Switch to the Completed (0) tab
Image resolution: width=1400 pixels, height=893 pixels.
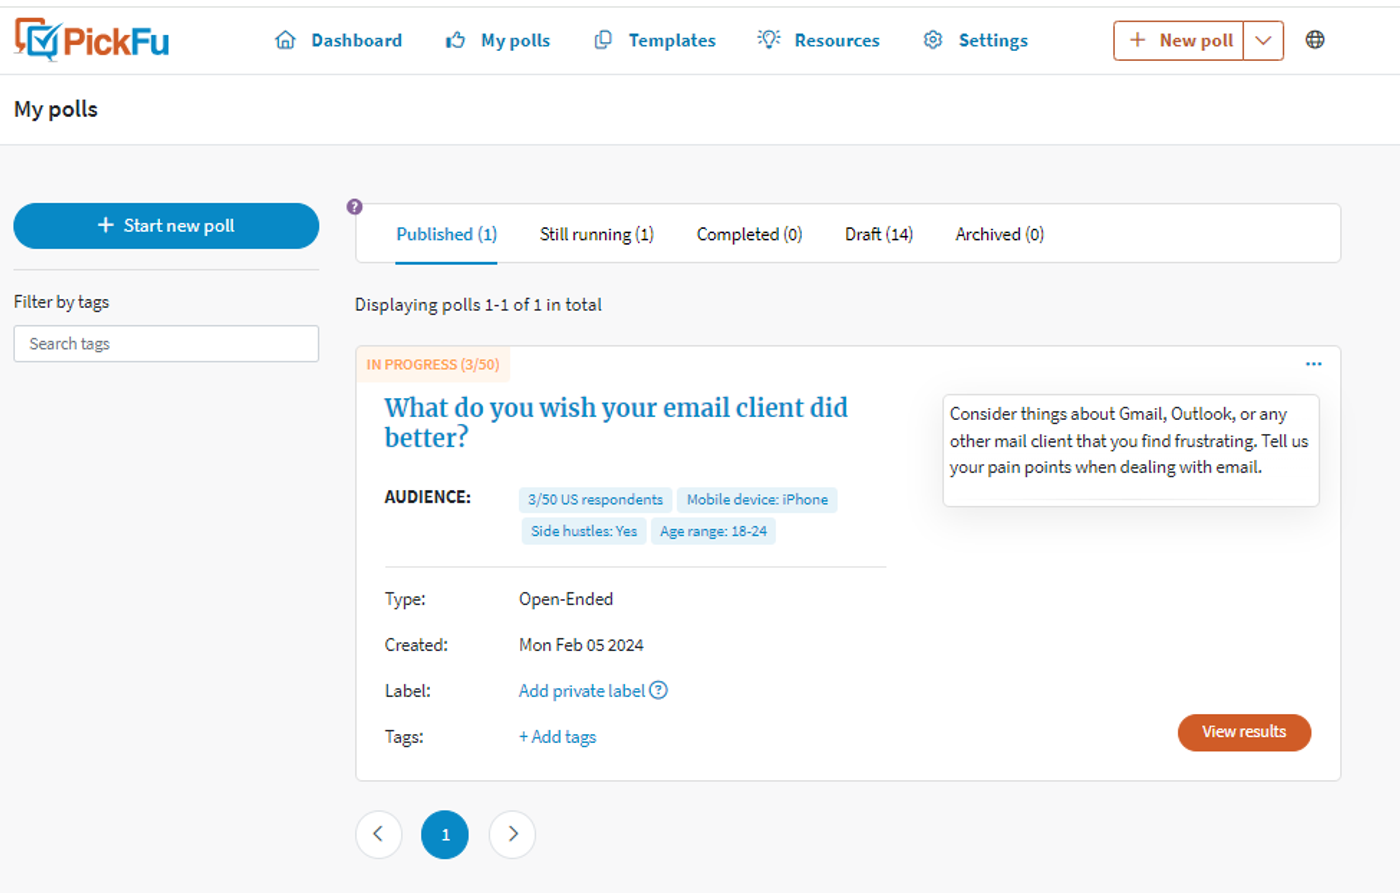(749, 234)
